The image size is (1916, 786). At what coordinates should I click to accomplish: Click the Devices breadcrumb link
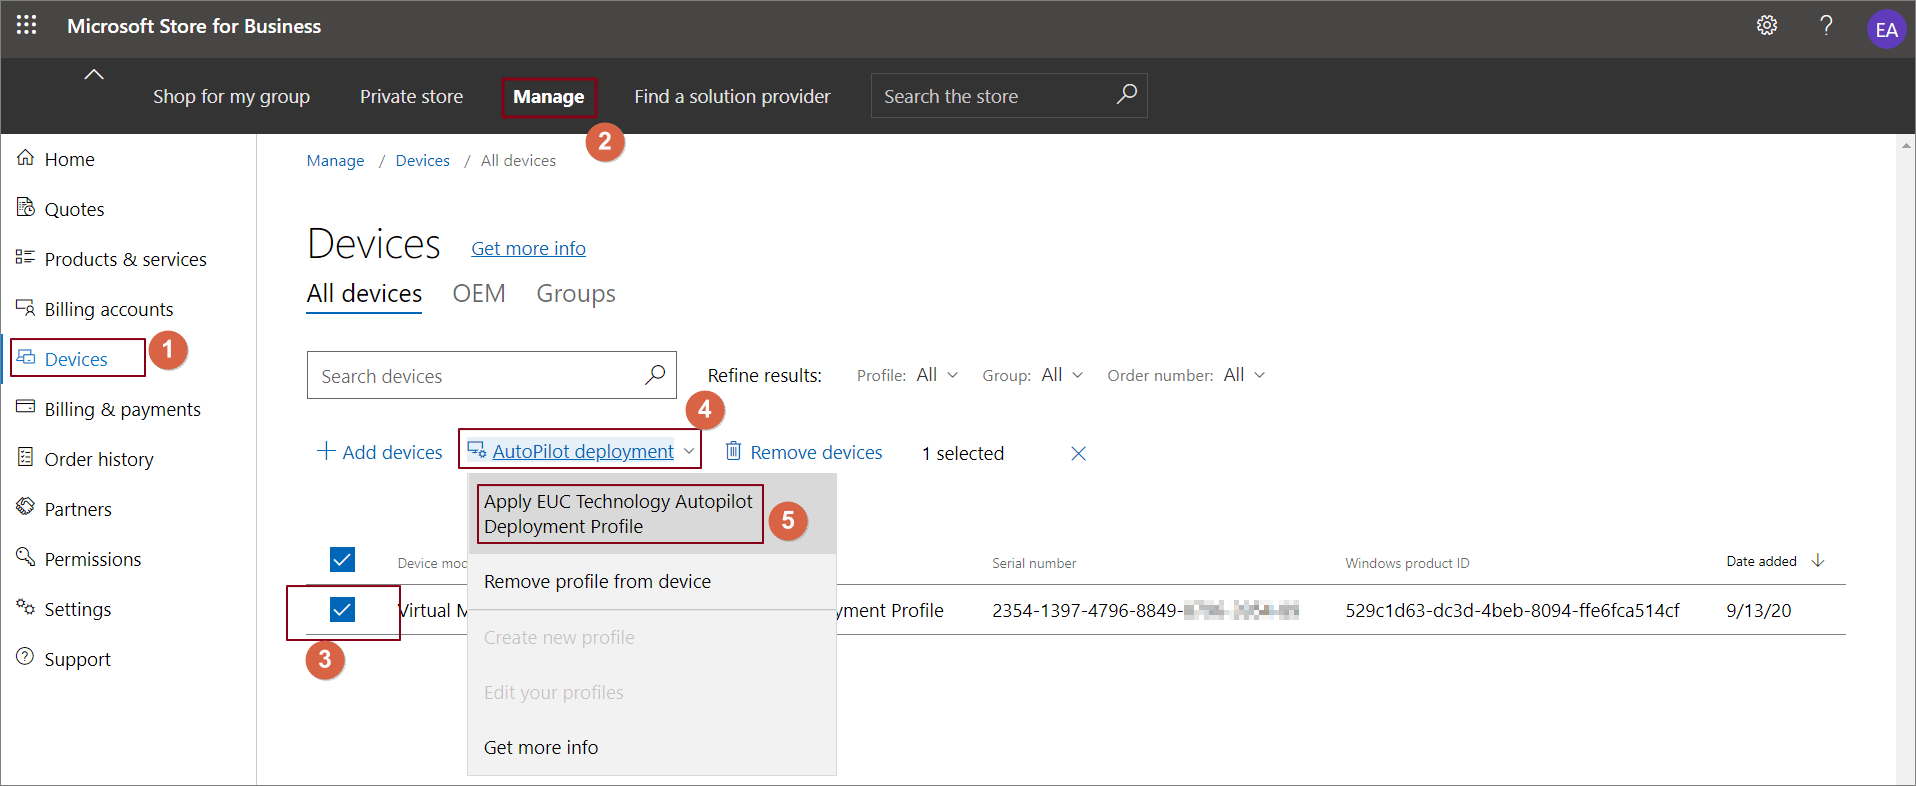click(422, 161)
